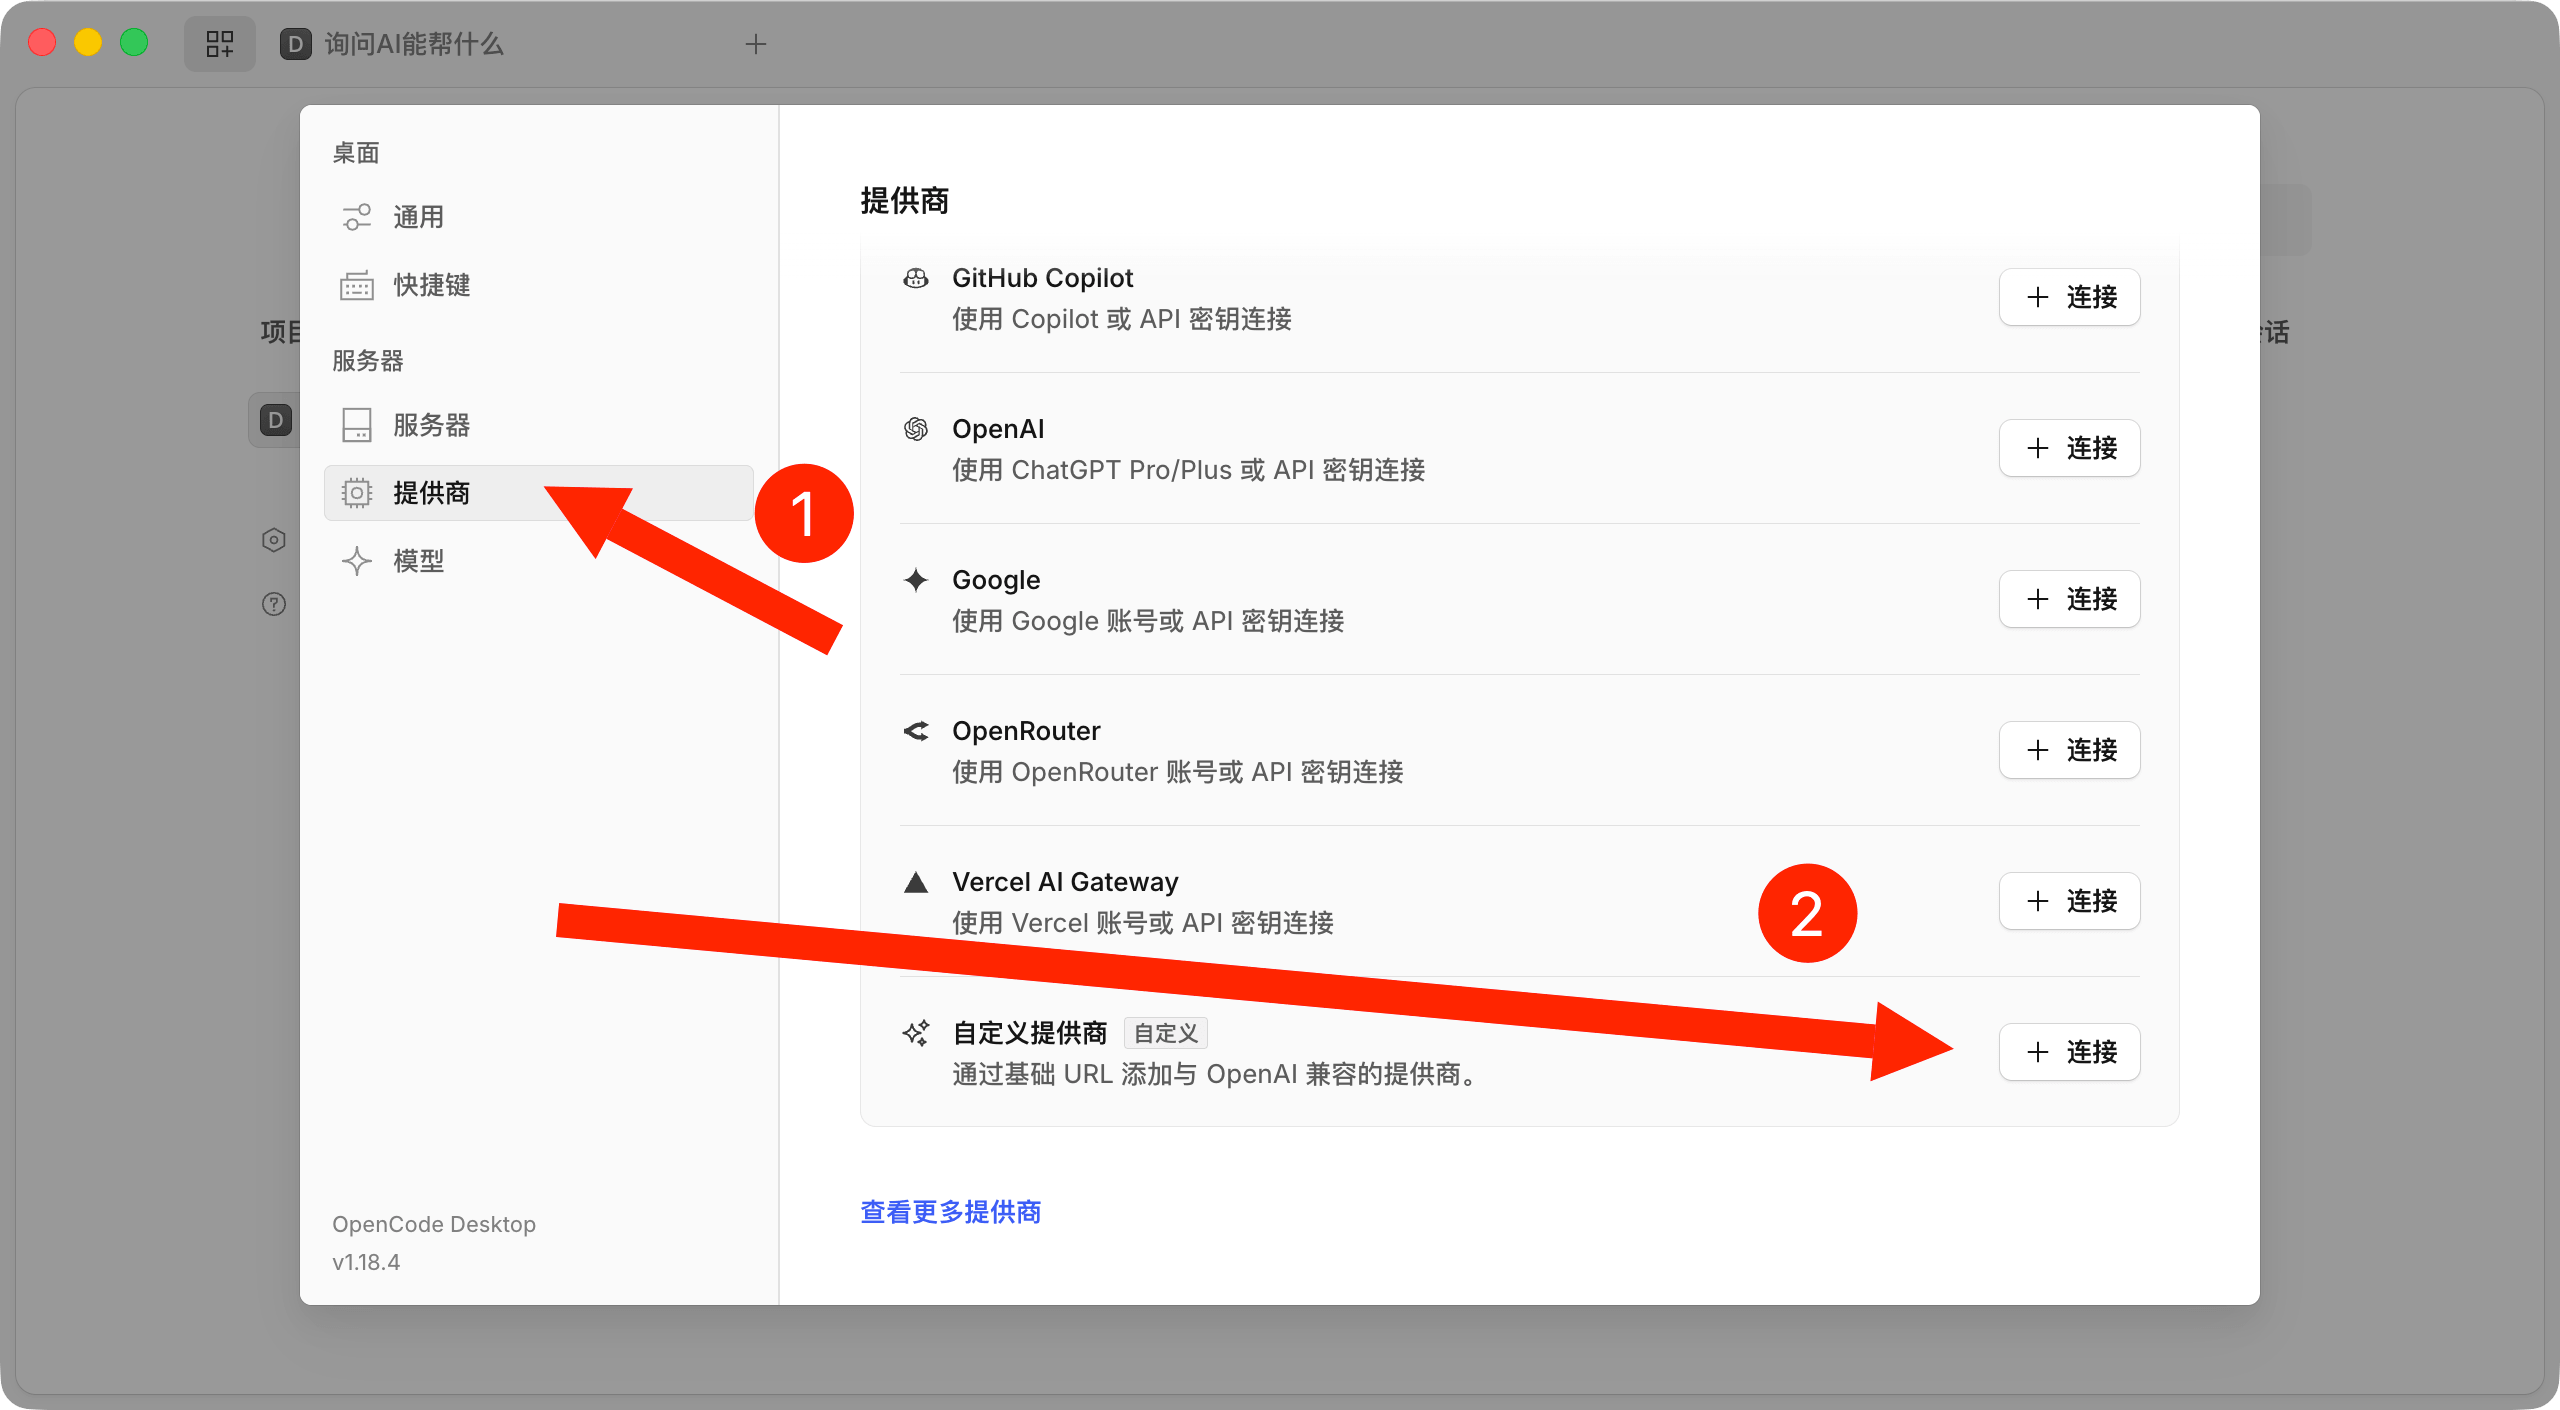Click the sparkle icon beside 模型

tap(357, 561)
